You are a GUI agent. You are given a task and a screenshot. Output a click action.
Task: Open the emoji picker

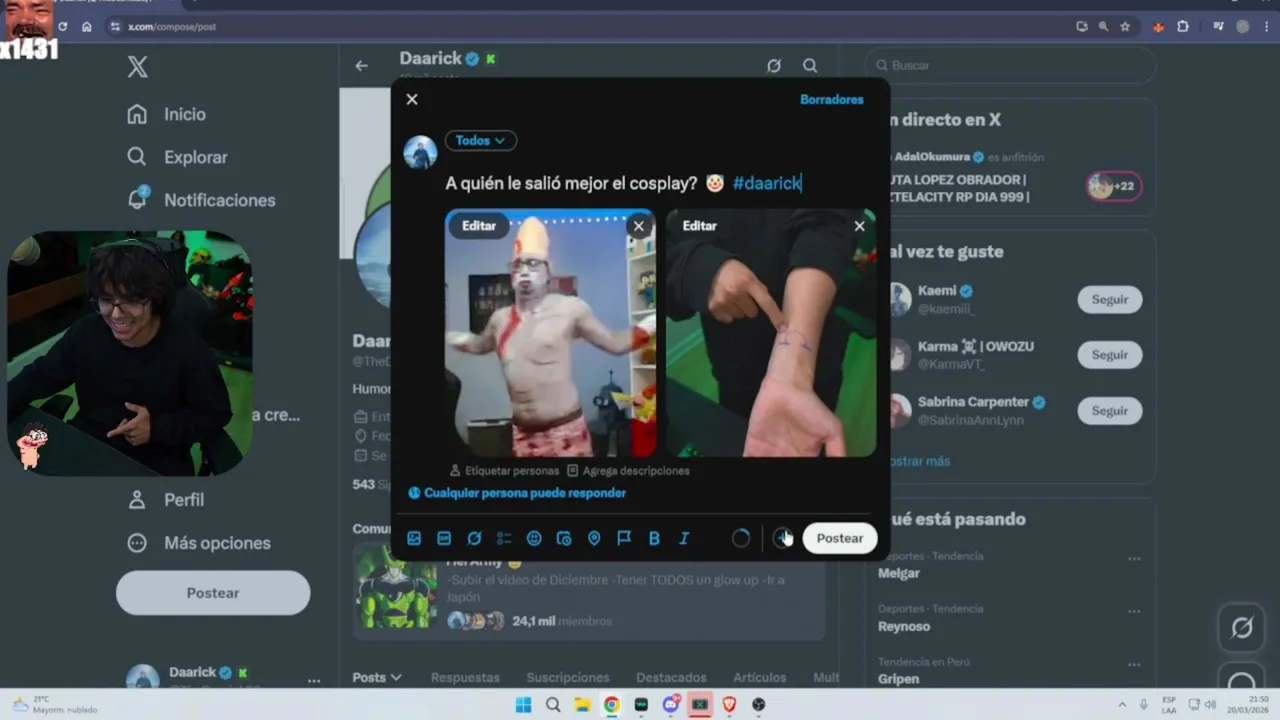click(534, 538)
